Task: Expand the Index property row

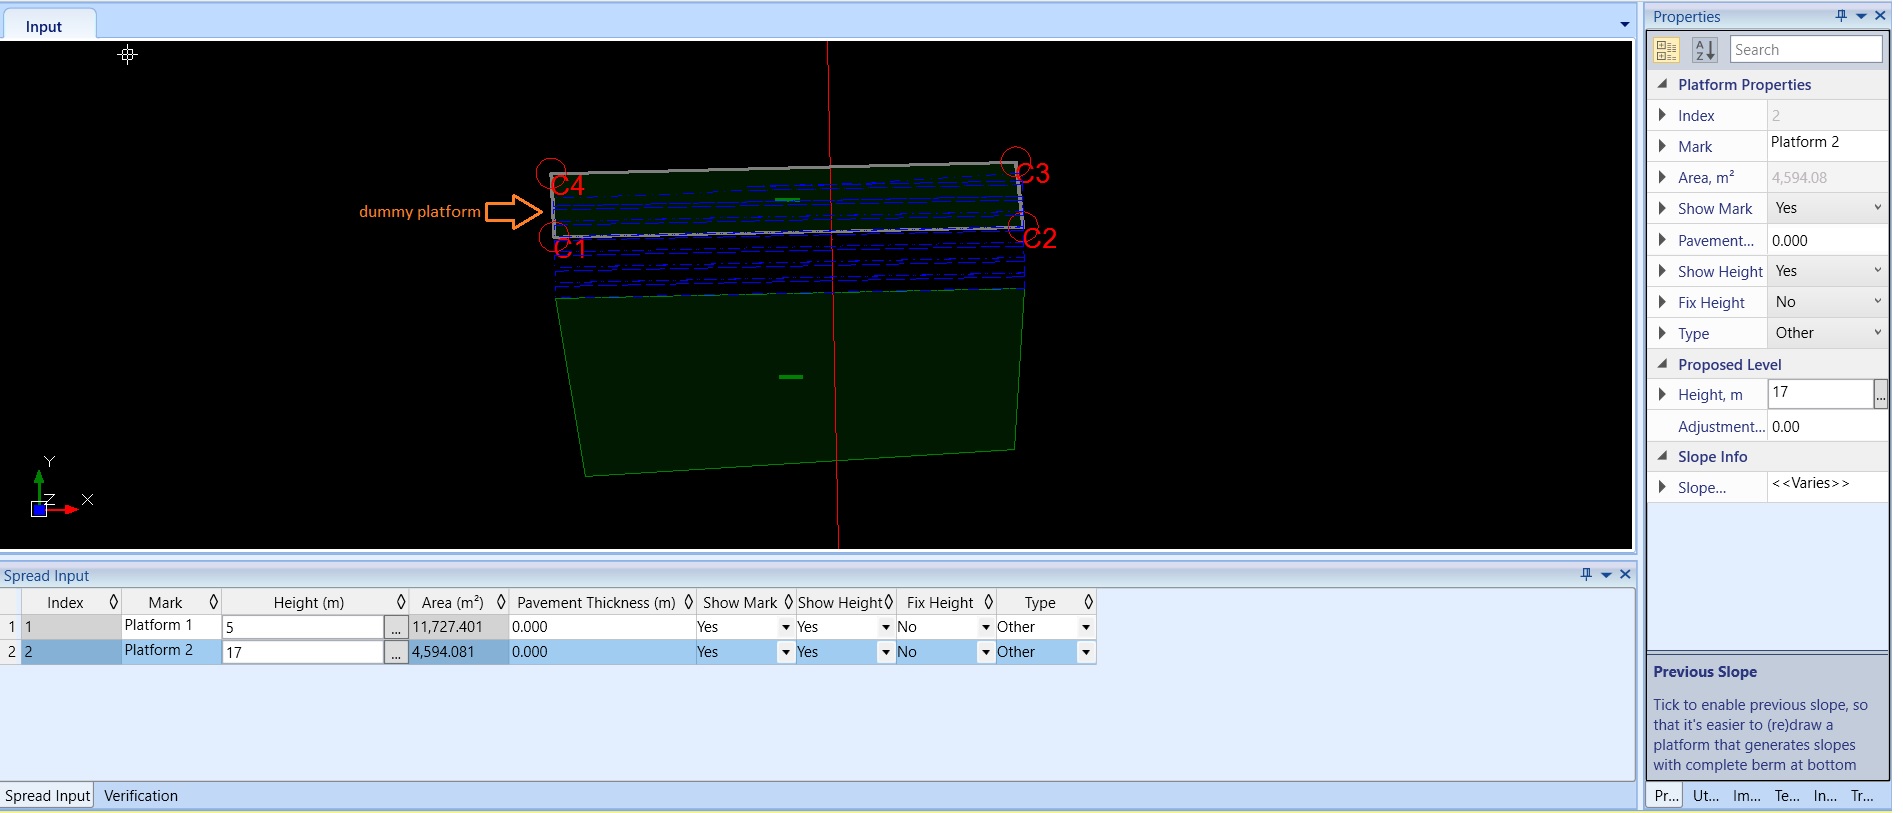Action: [x=1662, y=115]
